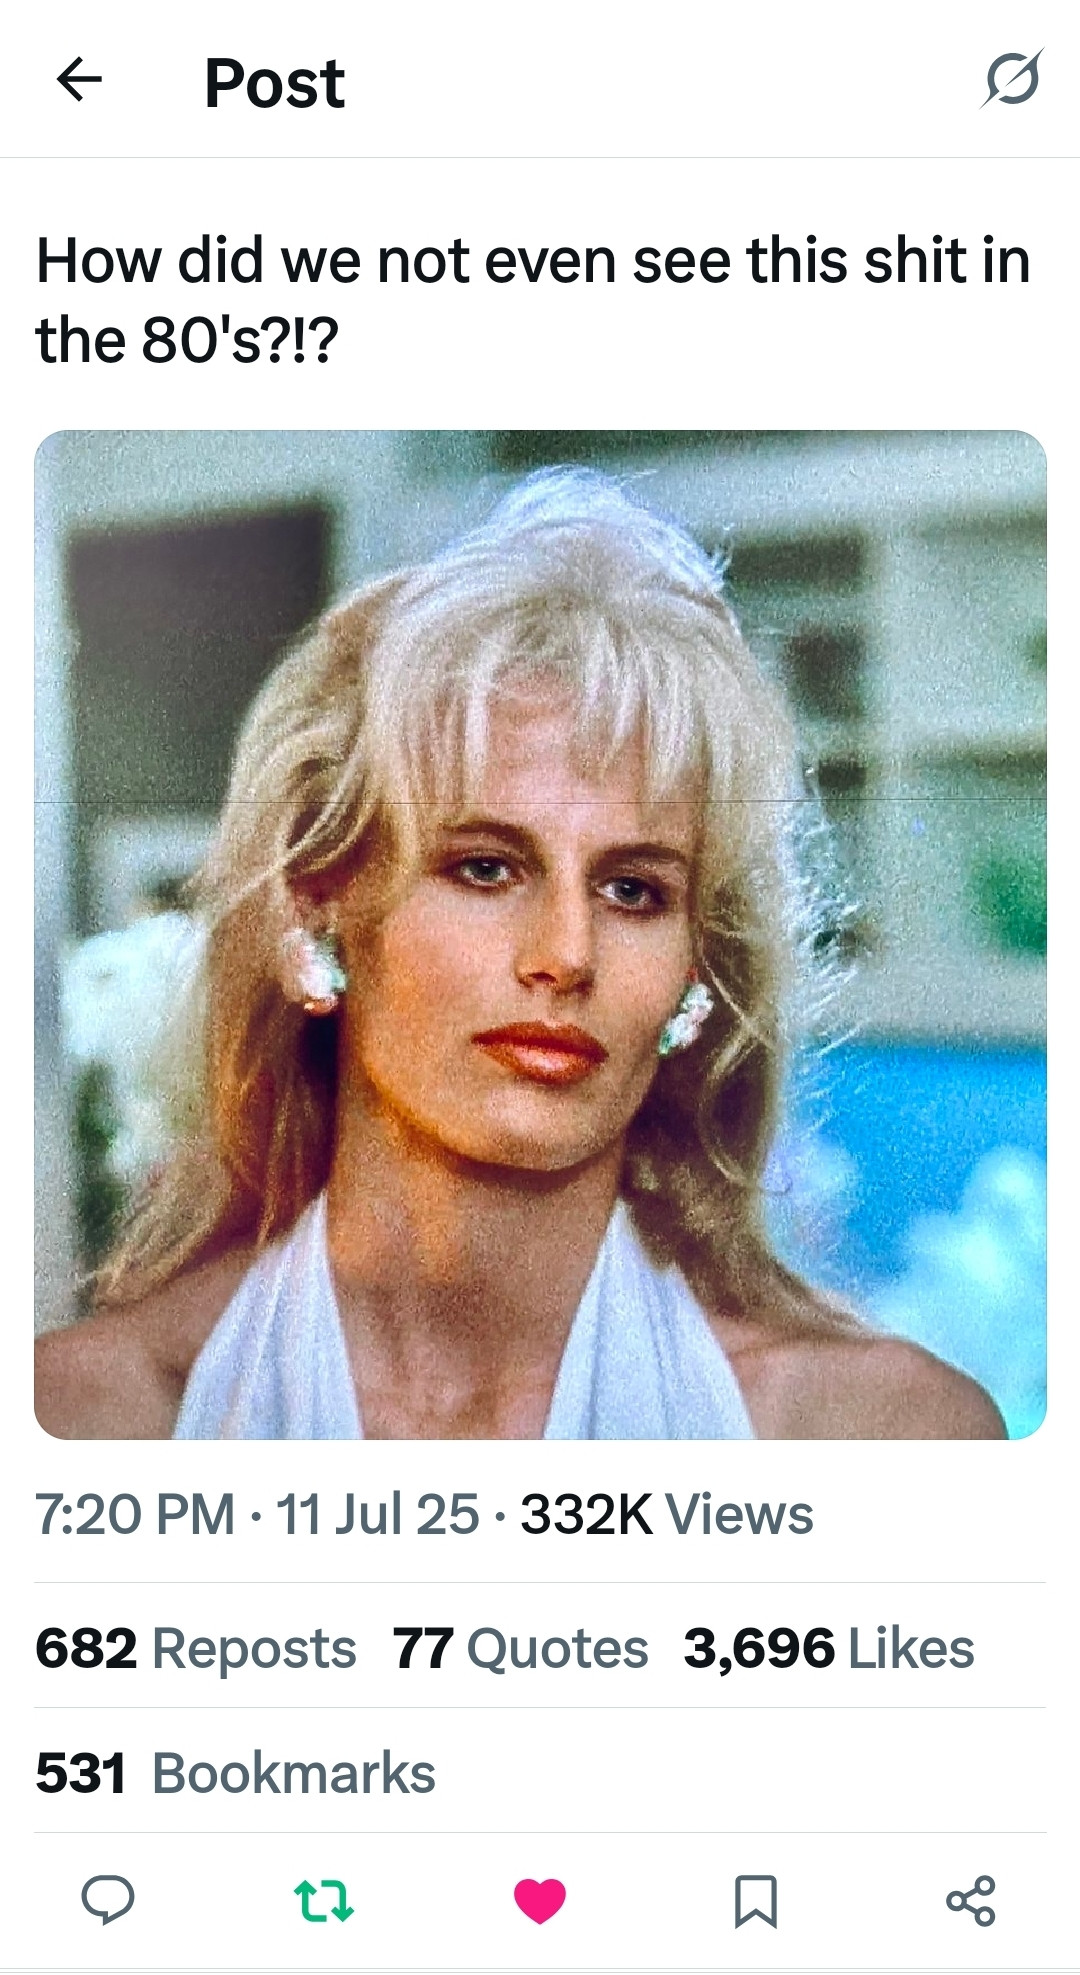Viewport: 1080px width, 1975px height.
Task: Open the attached photo full screen
Action: pos(540,935)
